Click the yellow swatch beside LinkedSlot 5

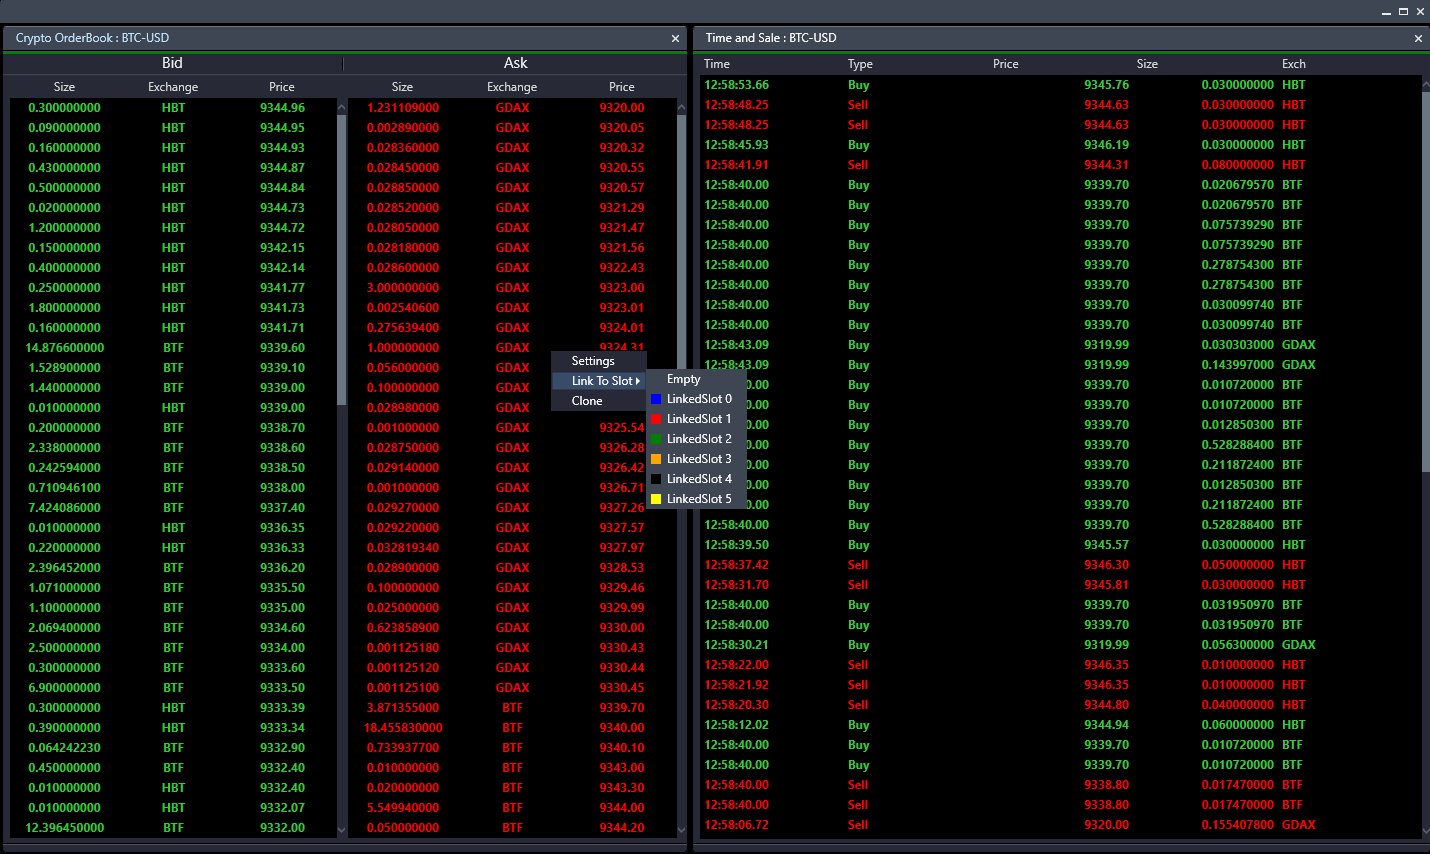[x=657, y=498]
